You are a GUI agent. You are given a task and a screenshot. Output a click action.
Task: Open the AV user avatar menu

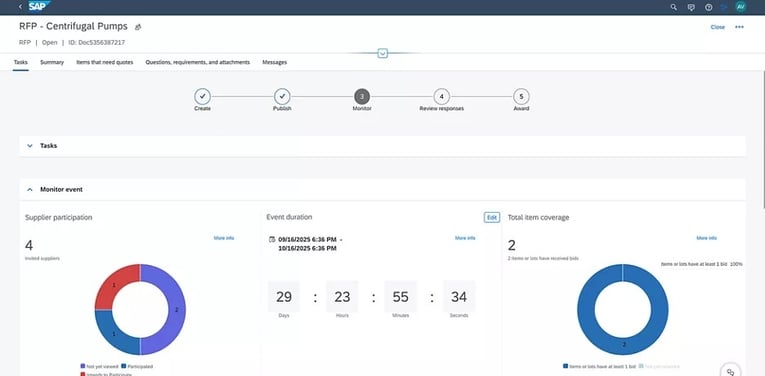(x=741, y=7)
